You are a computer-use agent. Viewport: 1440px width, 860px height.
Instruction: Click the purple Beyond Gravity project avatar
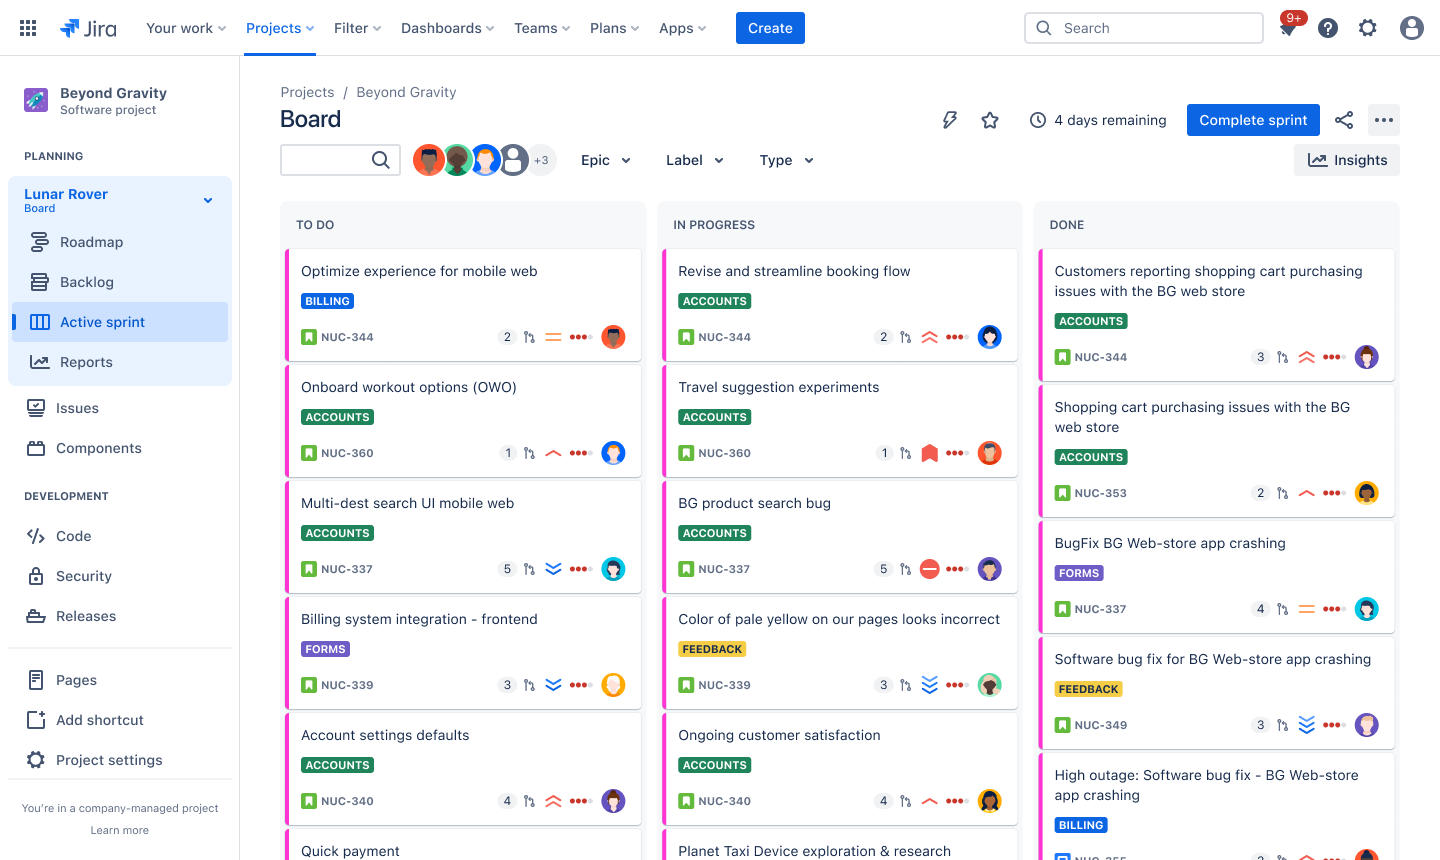pos(35,100)
